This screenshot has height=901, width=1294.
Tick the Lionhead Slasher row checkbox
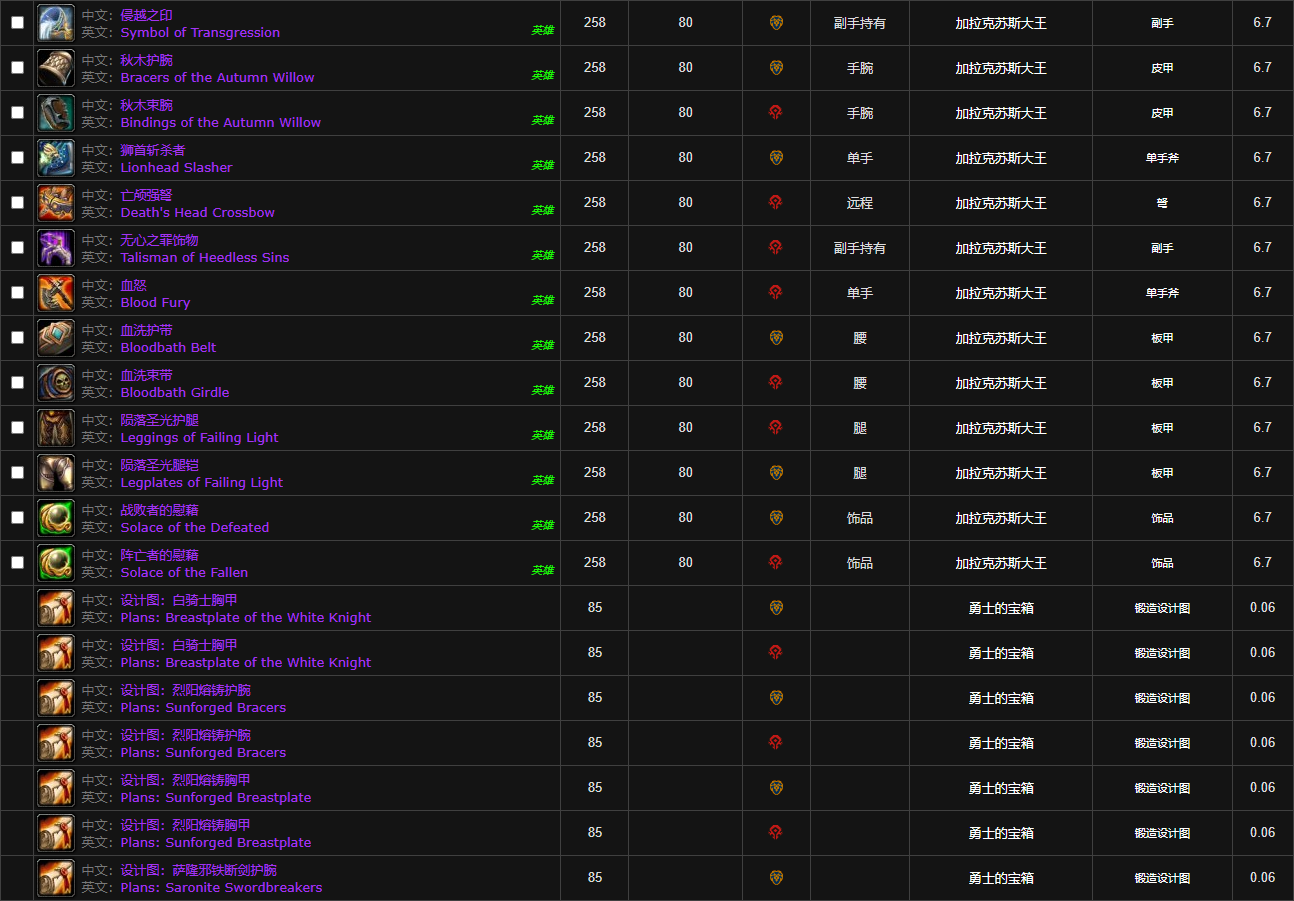click(x=17, y=158)
